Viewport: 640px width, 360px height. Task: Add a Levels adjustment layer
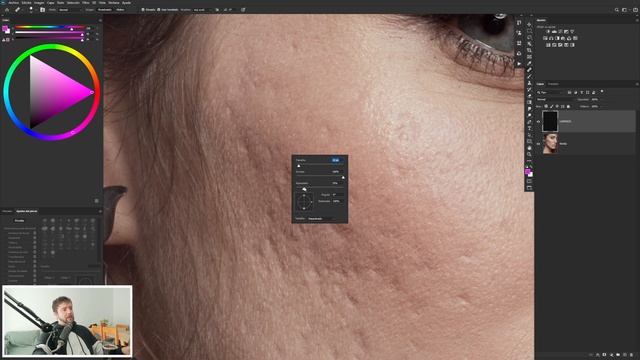(x=554, y=31)
